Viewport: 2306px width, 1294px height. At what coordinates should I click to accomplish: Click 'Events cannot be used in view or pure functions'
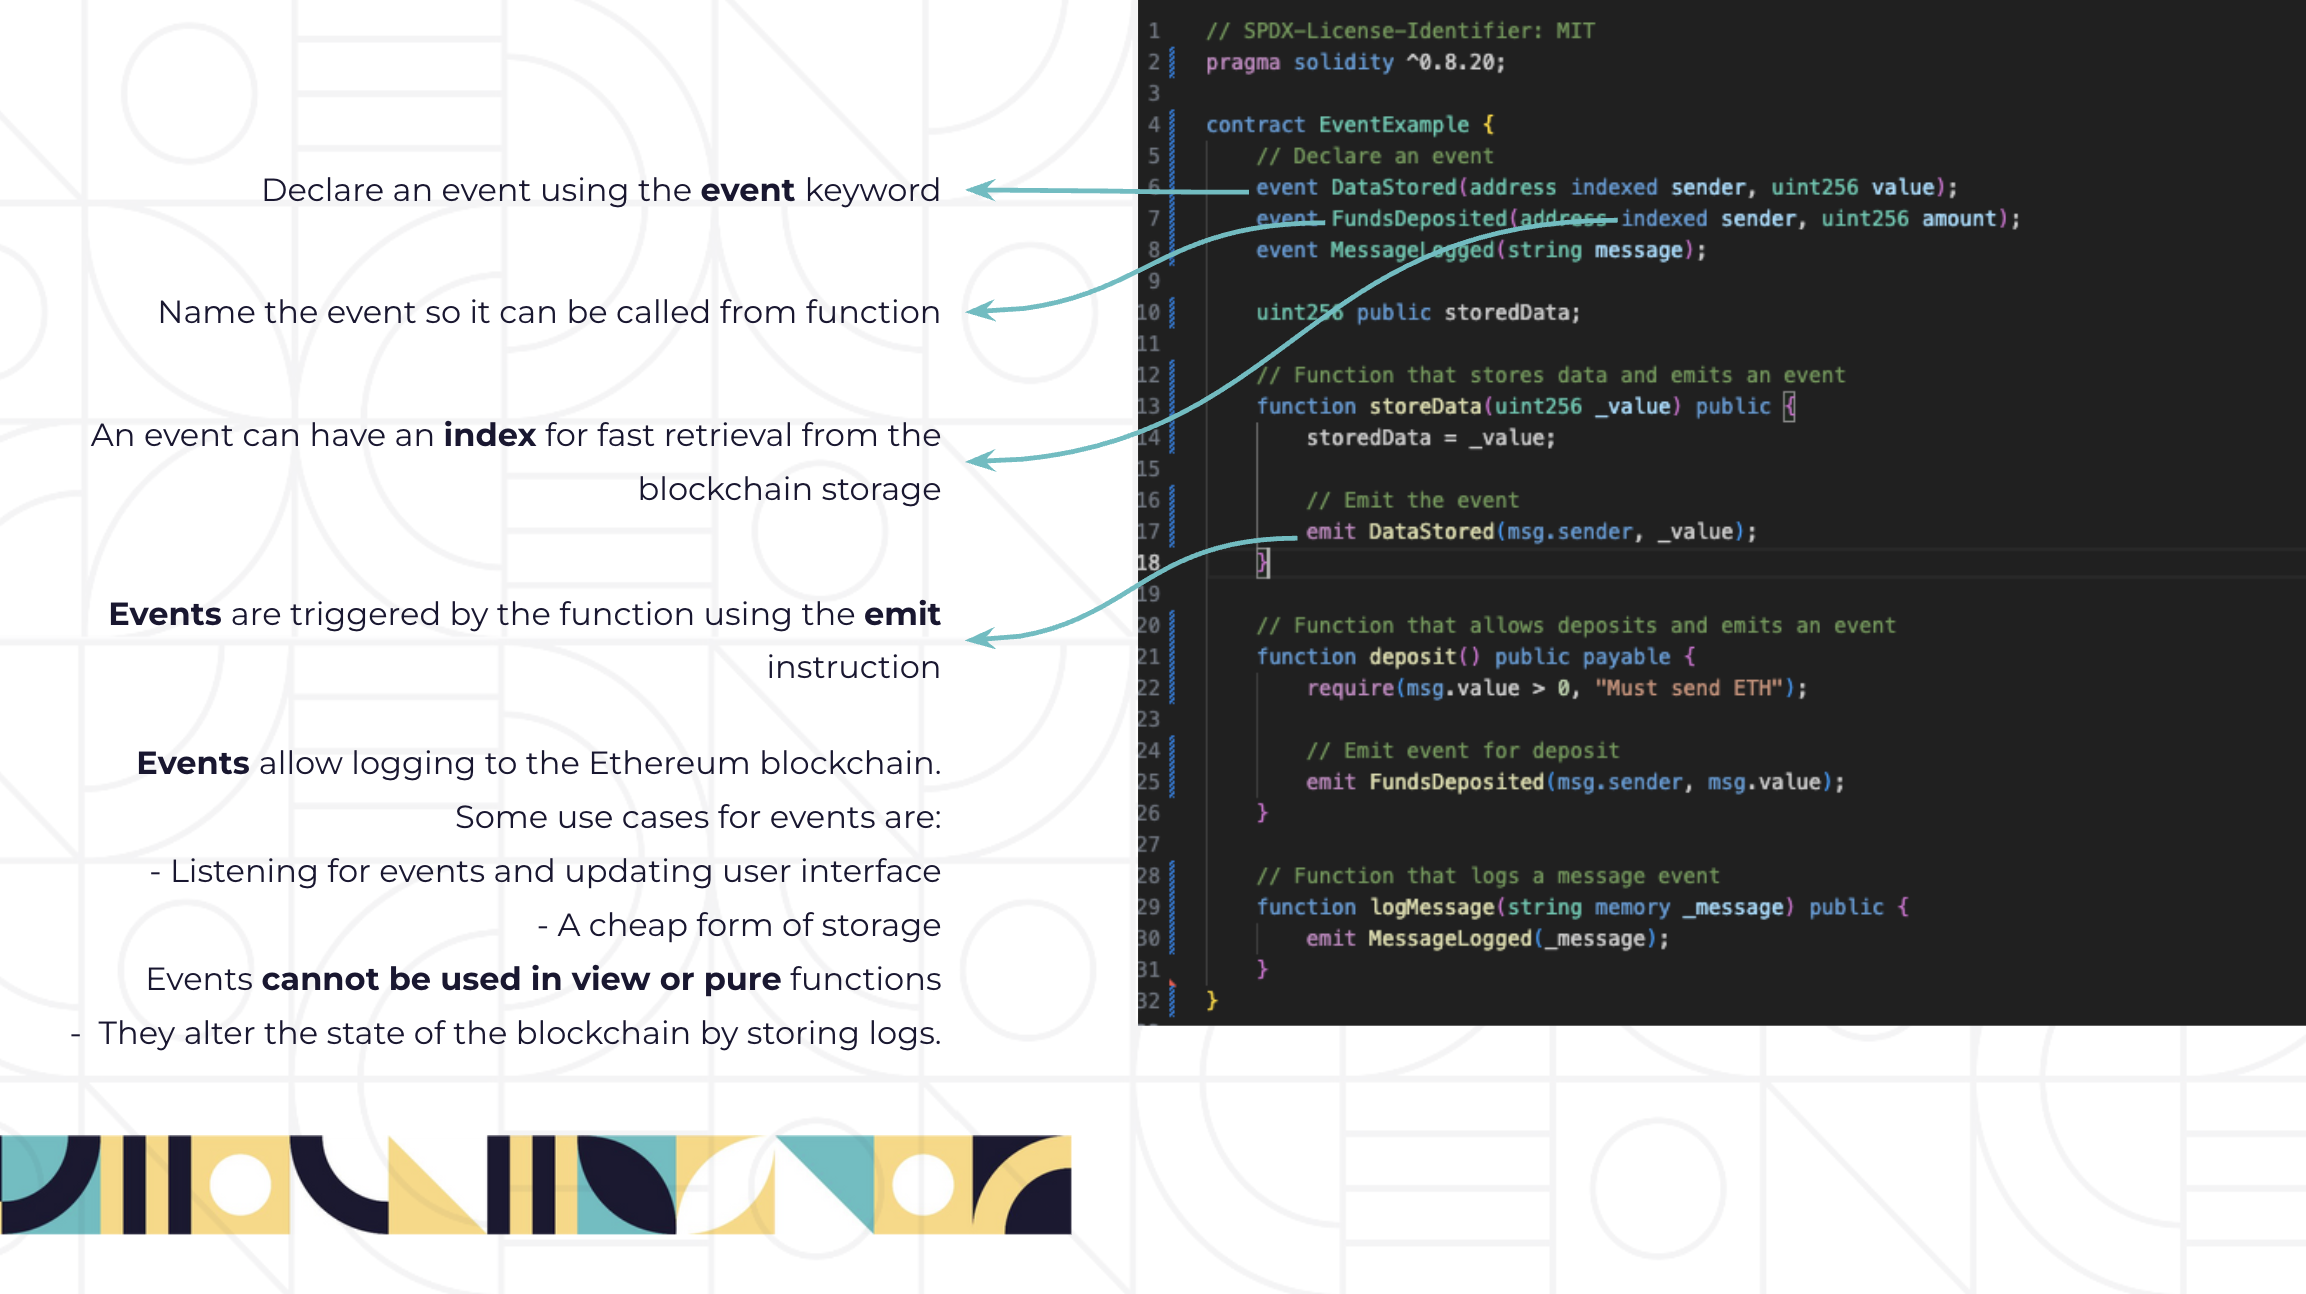click(544, 979)
